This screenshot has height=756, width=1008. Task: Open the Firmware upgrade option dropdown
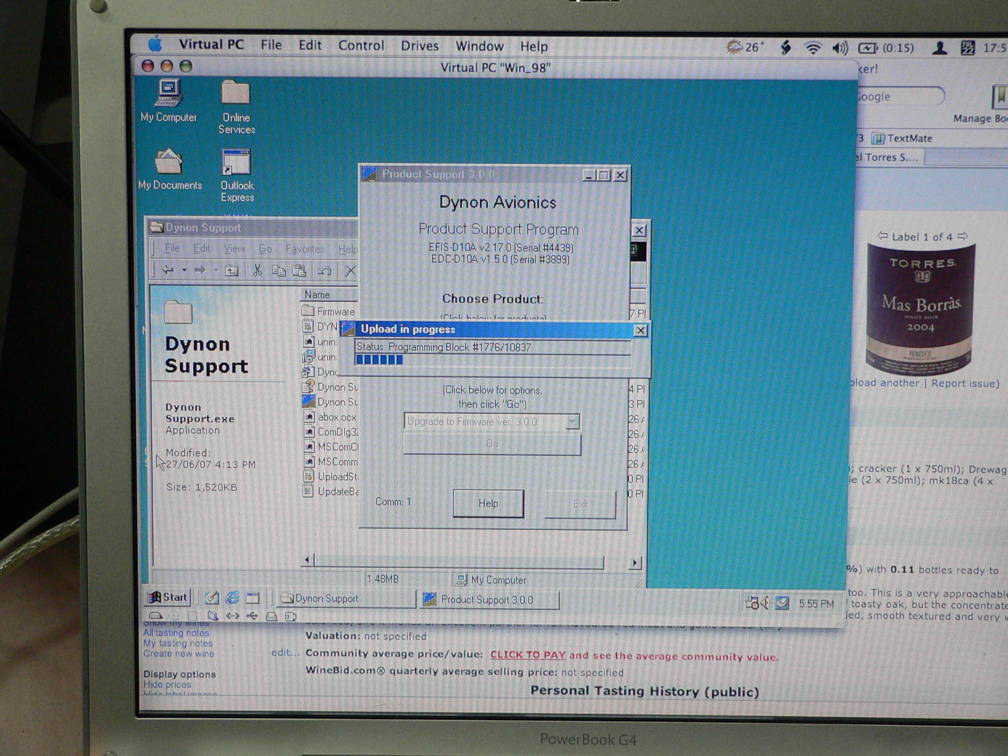[492, 422]
